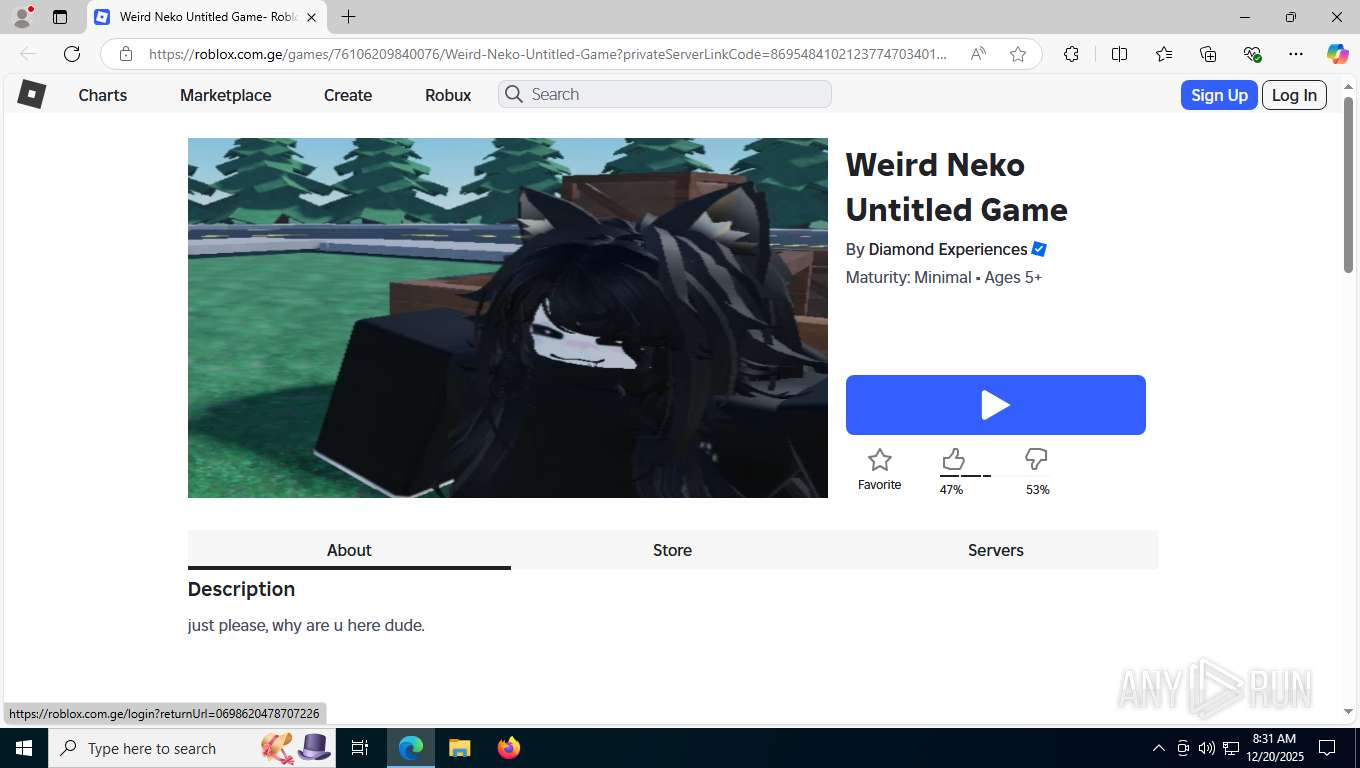Click the Sign Up button
Image resolution: width=1360 pixels, height=768 pixels.
(1219, 95)
